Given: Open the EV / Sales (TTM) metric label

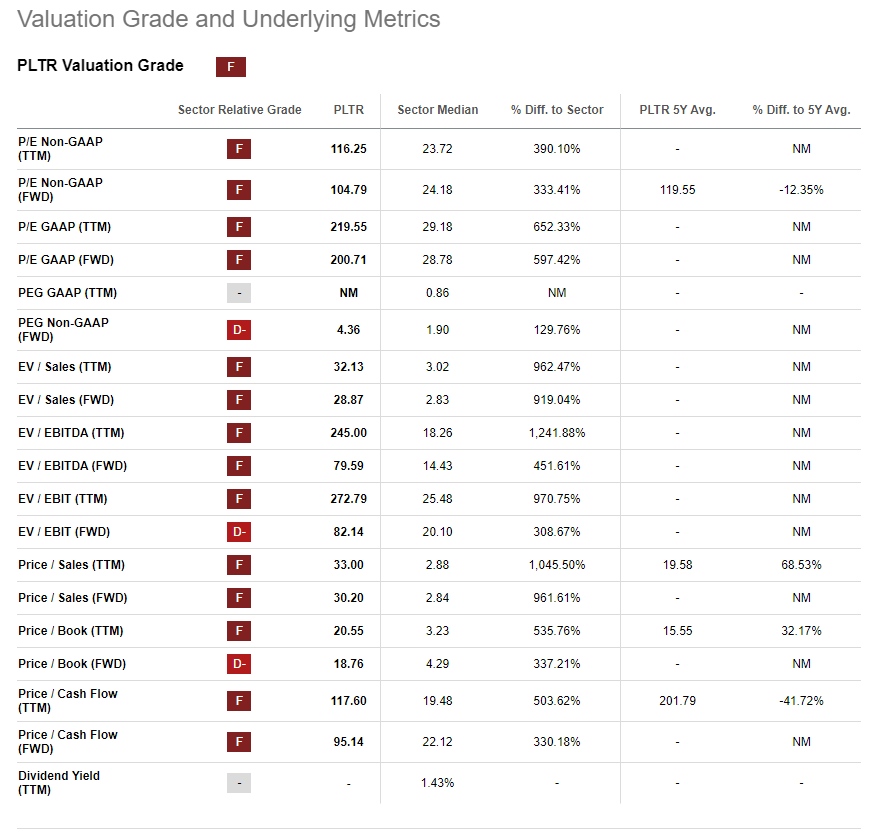Looking at the screenshot, I should 65,367.
